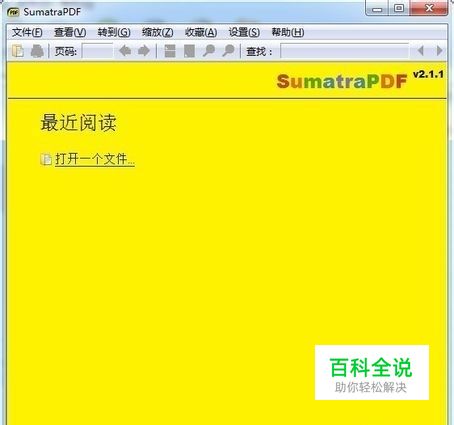Click the document icon beside 打开一个文件
This screenshot has width=454, height=425.
tap(46, 159)
